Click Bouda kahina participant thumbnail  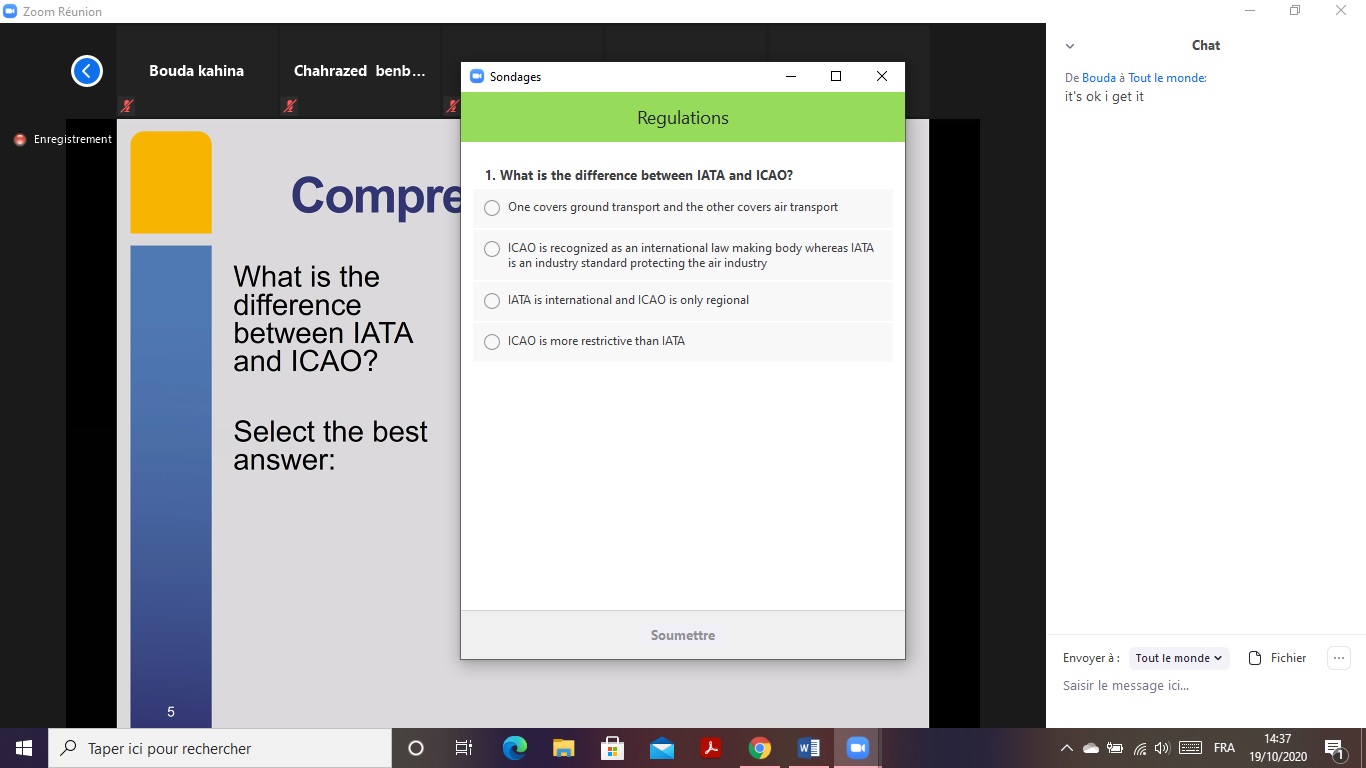[197, 72]
